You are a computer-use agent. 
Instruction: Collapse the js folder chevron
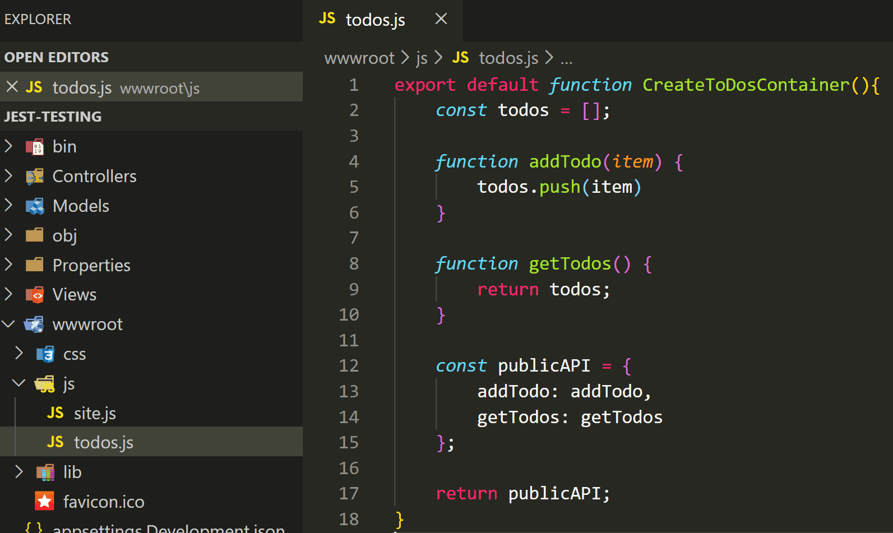coord(19,383)
